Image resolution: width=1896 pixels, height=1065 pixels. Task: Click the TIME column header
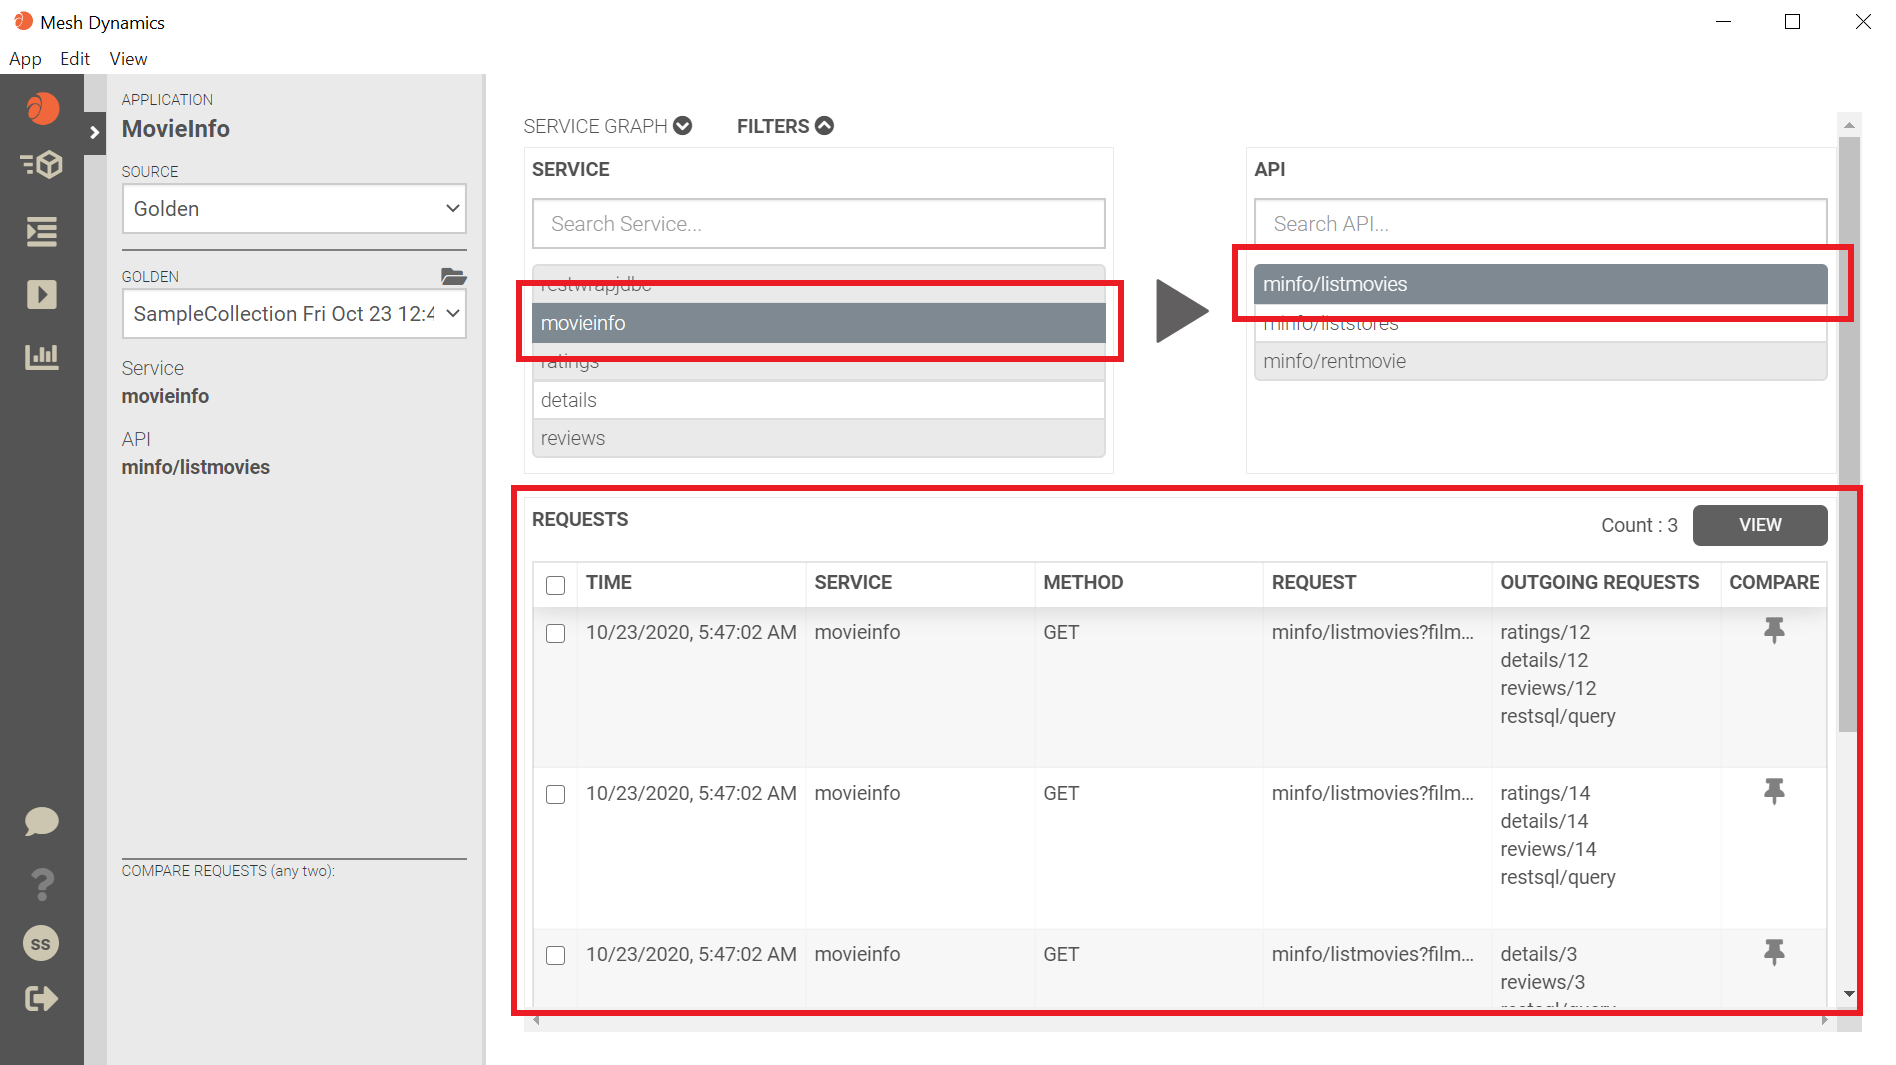click(x=608, y=582)
